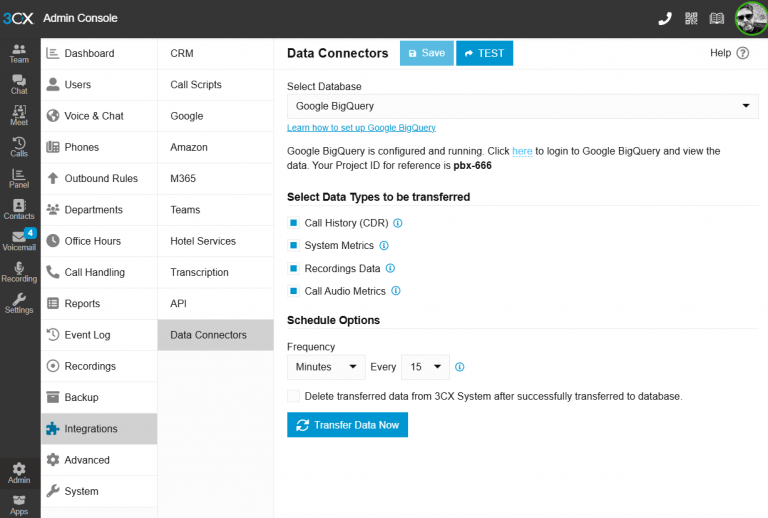Show info for System Metrics

(384, 246)
